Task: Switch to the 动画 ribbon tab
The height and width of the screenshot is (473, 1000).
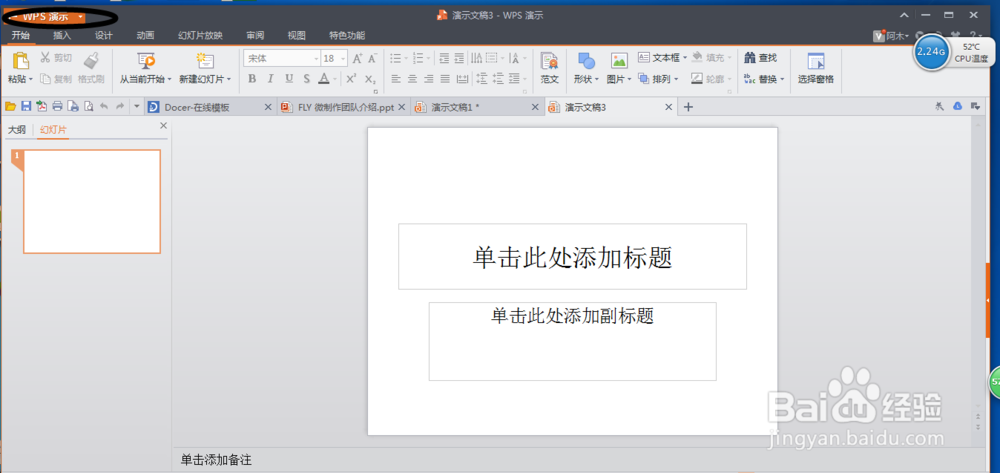Action: [145, 36]
